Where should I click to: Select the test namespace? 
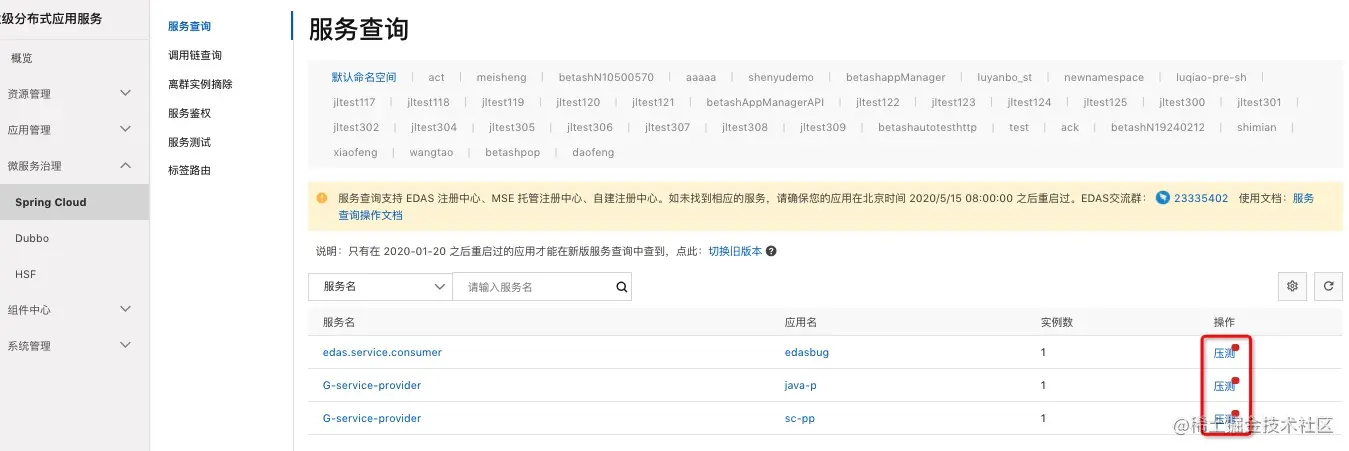(1019, 127)
